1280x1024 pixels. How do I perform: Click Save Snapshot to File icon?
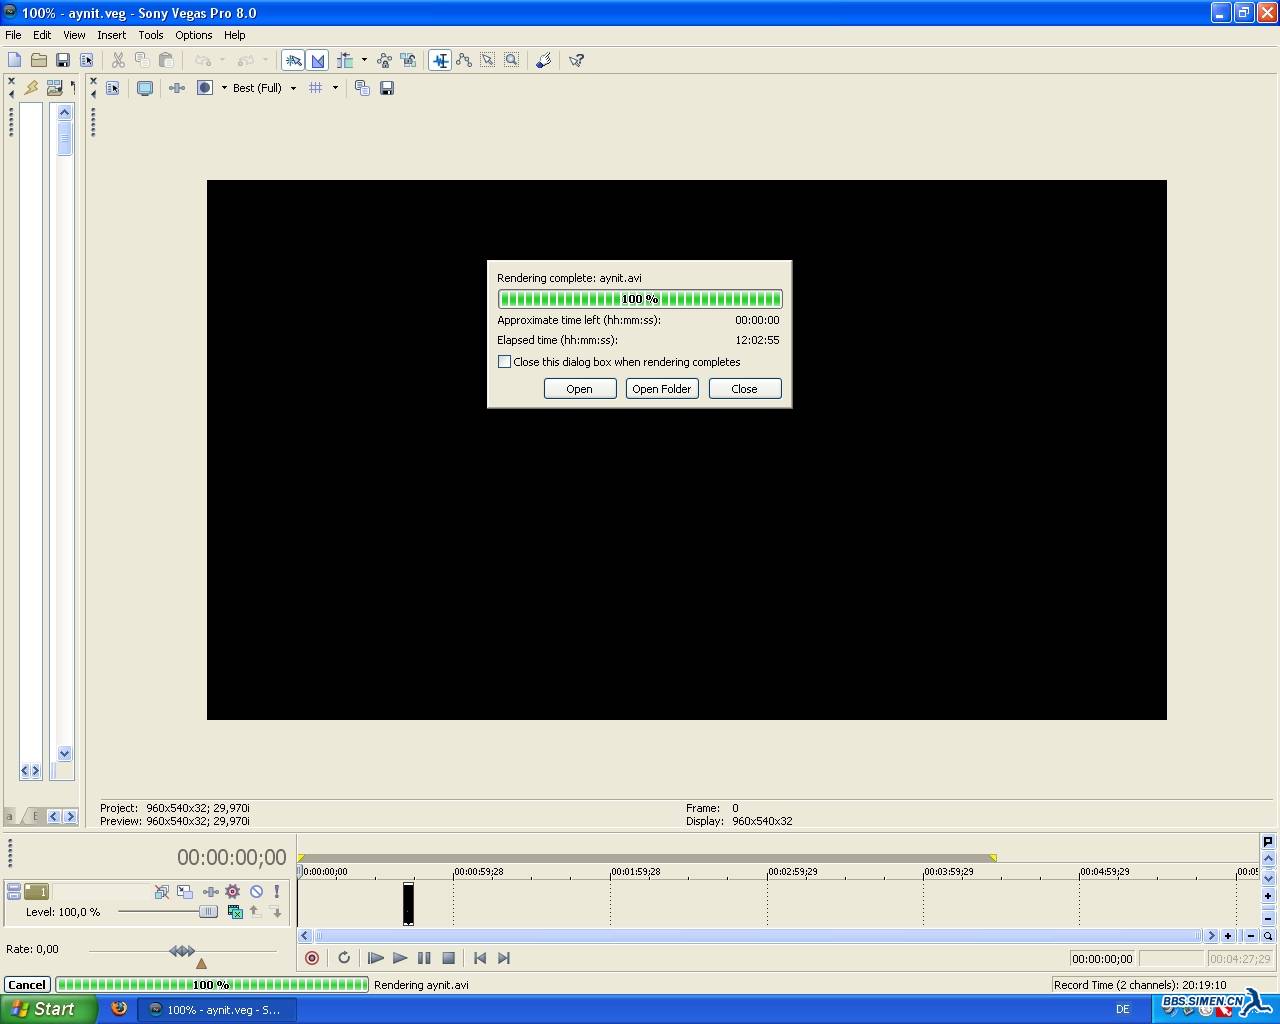tap(387, 88)
